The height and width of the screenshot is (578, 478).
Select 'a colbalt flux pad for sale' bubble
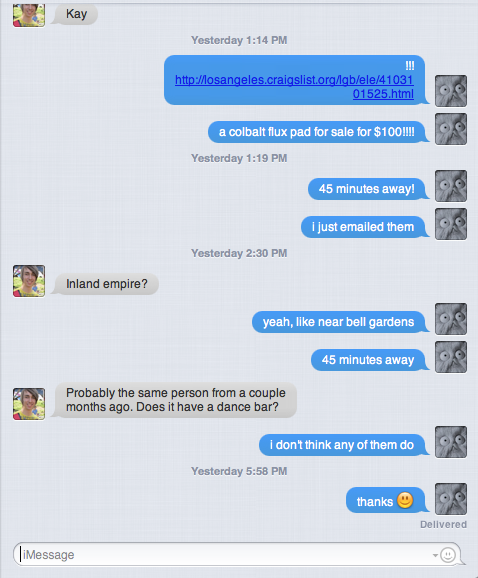317,132
